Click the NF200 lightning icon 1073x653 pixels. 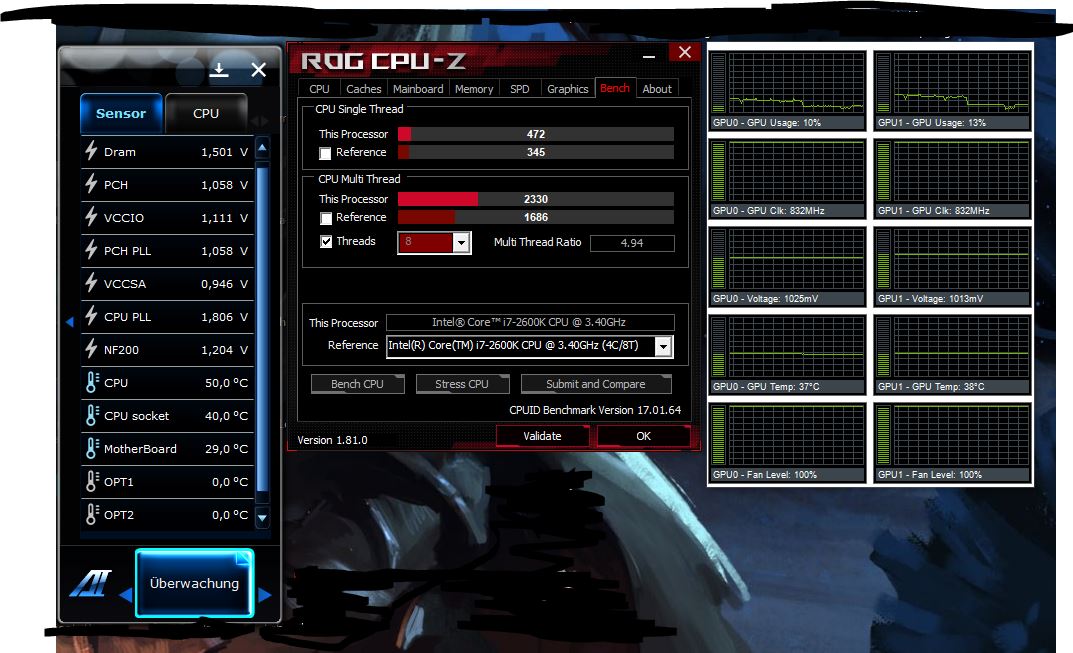click(91, 348)
